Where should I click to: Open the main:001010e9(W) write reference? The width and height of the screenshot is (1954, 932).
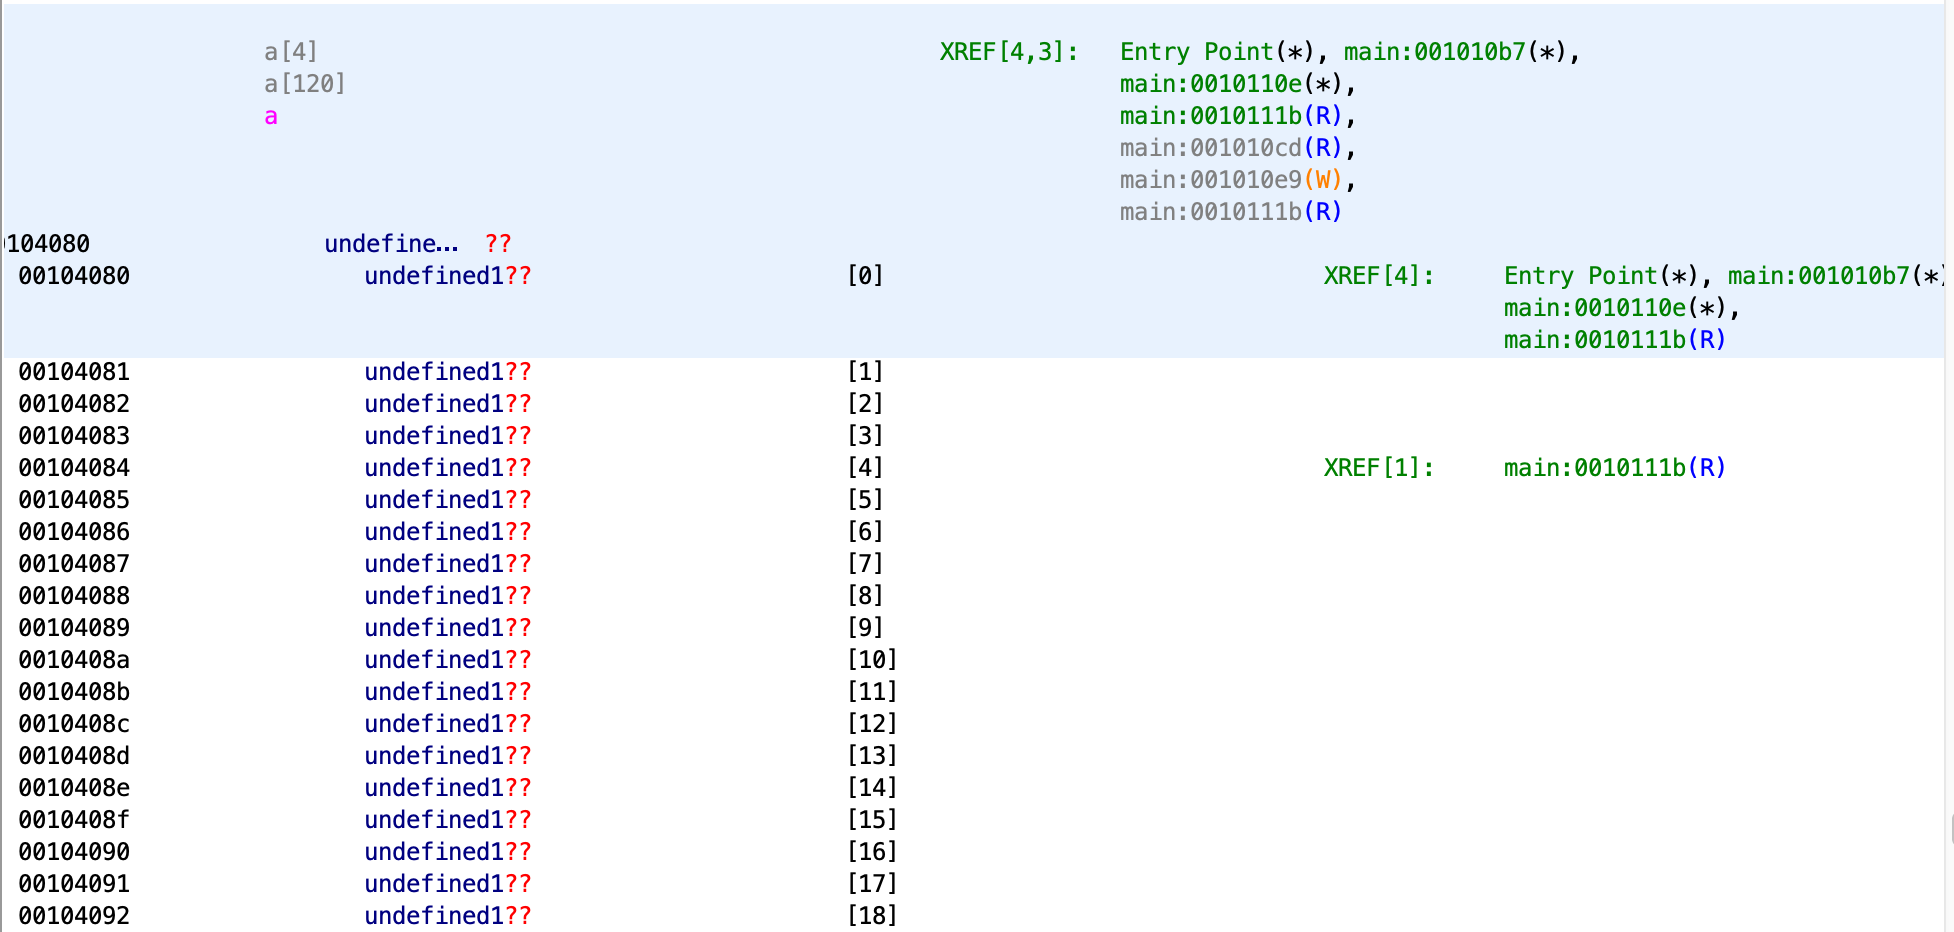pyautogui.click(x=1230, y=180)
